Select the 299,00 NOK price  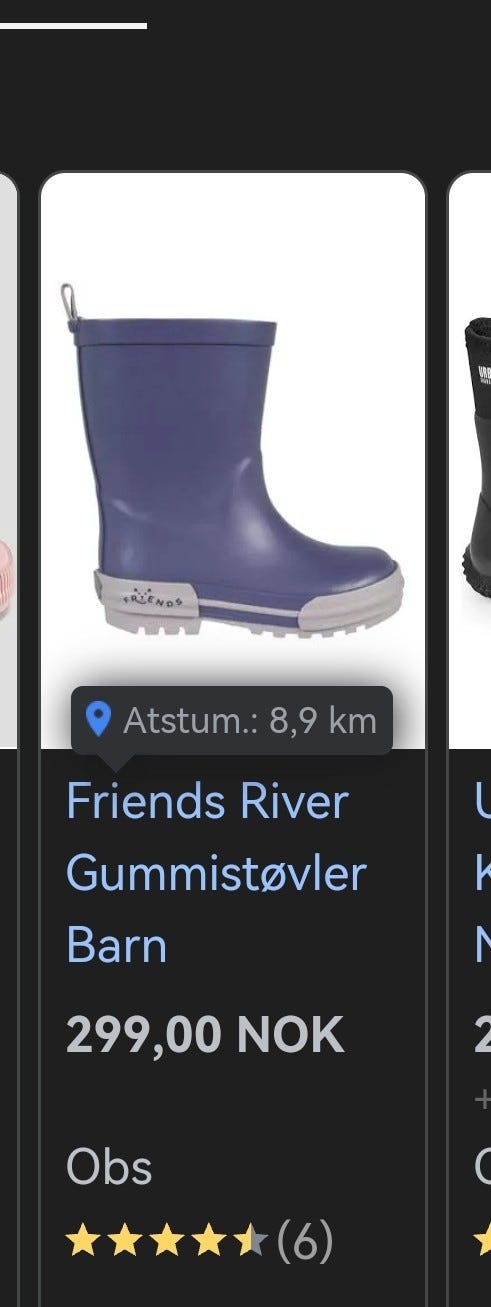point(205,1036)
